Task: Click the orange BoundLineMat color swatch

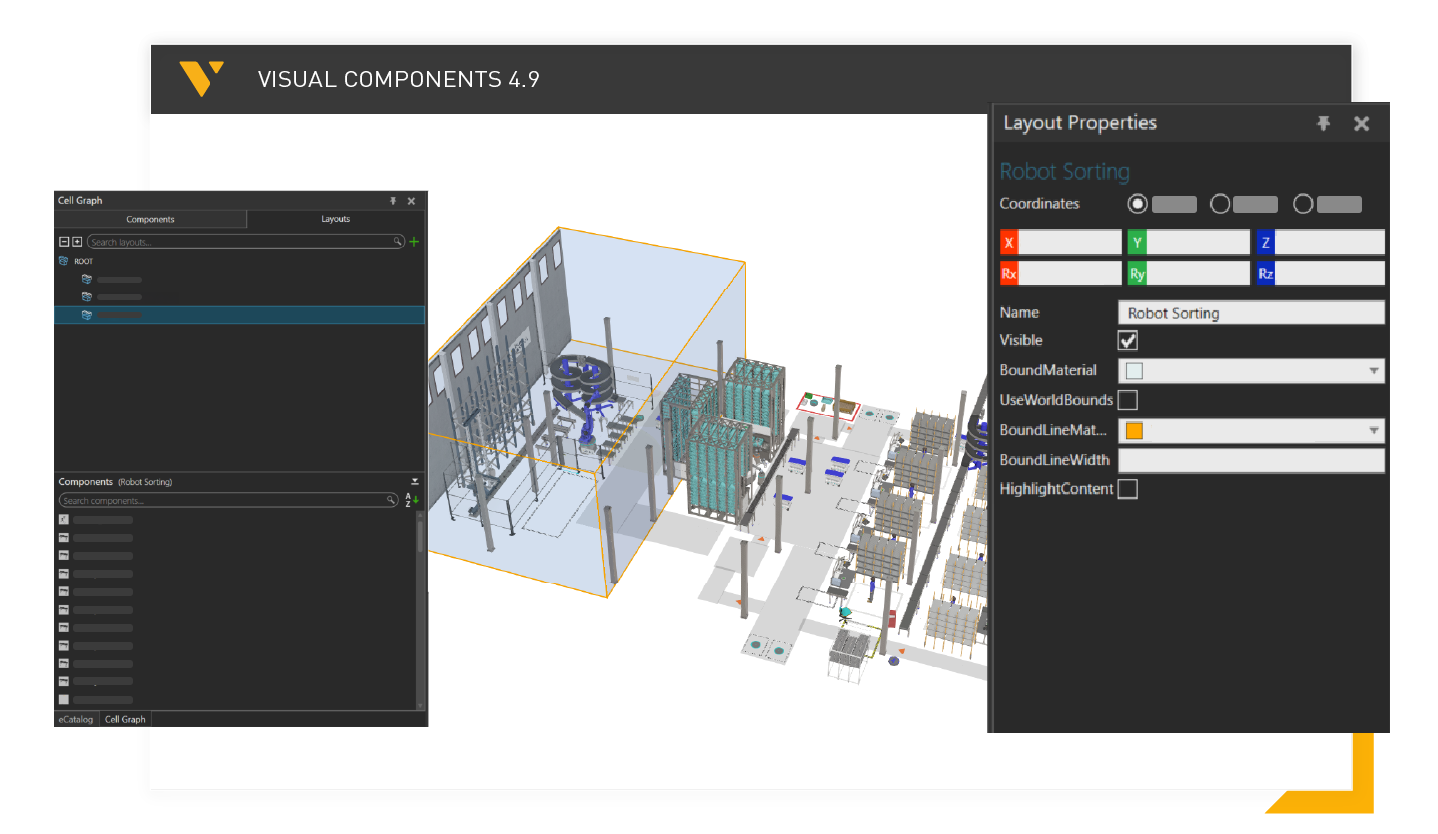Action: (x=1134, y=431)
